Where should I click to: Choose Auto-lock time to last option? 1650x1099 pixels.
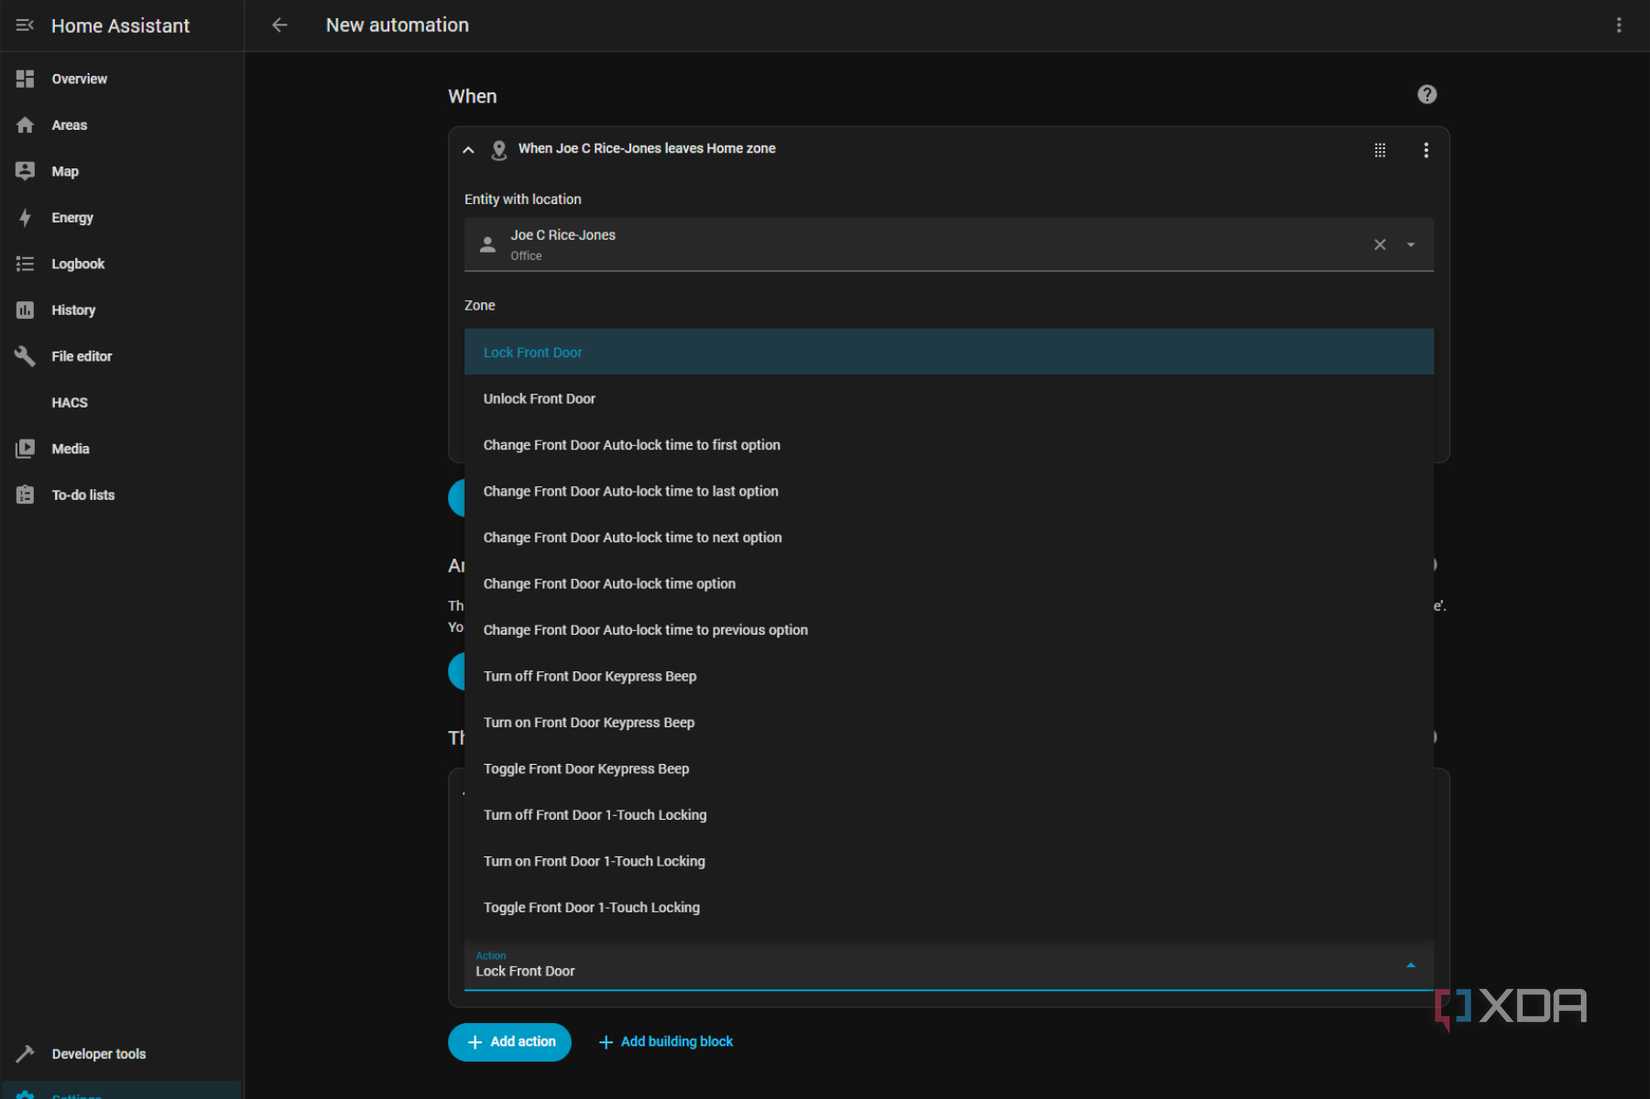click(948, 491)
